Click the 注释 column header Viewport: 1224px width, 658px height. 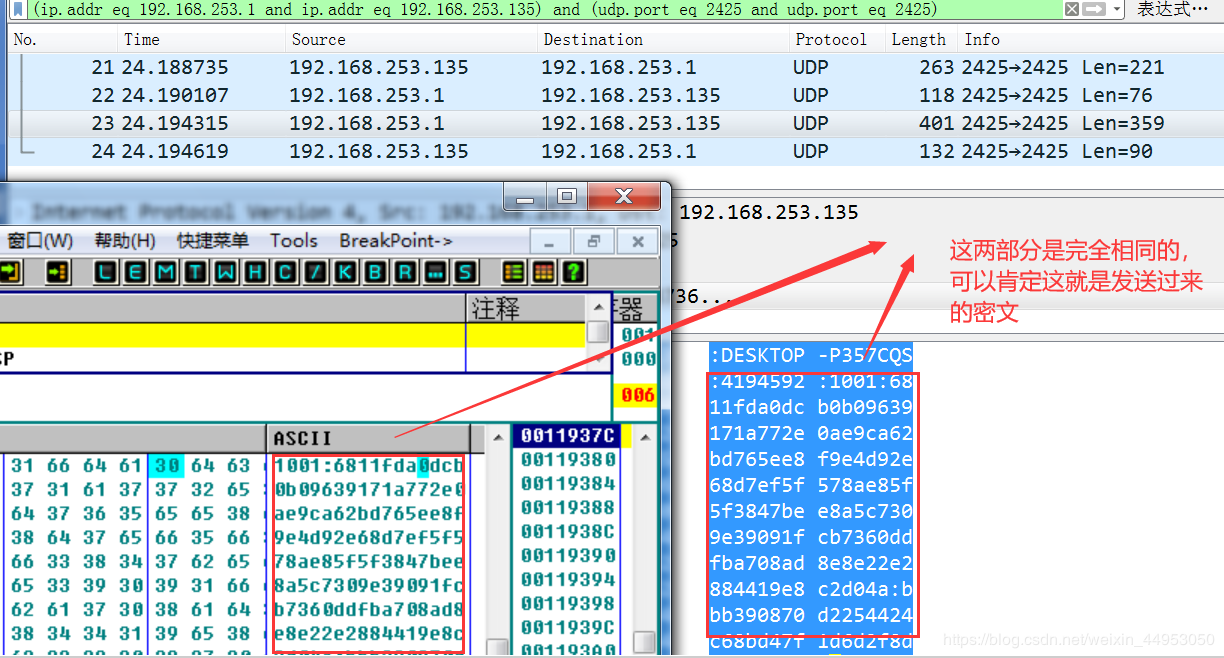(x=526, y=309)
